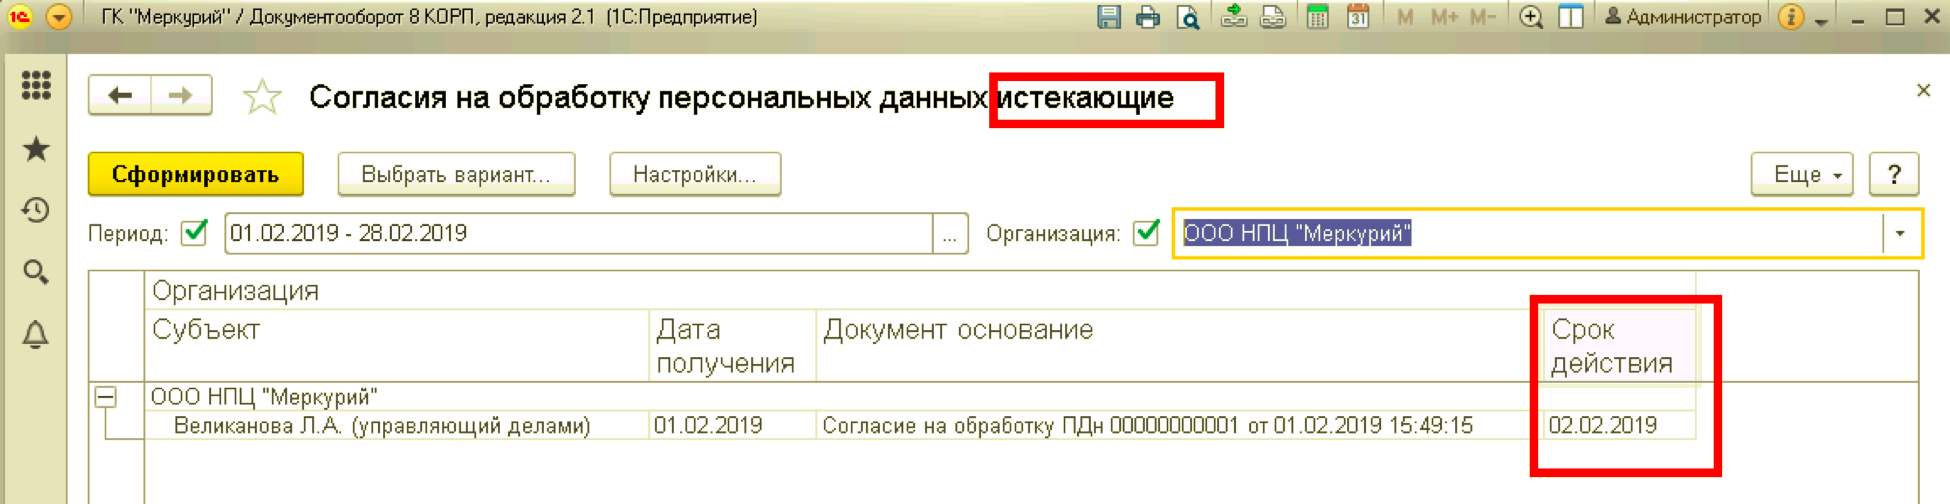The height and width of the screenshot is (504, 1950).
Task: Click Выбрать вариант... button
Action: (x=456, y=174)
